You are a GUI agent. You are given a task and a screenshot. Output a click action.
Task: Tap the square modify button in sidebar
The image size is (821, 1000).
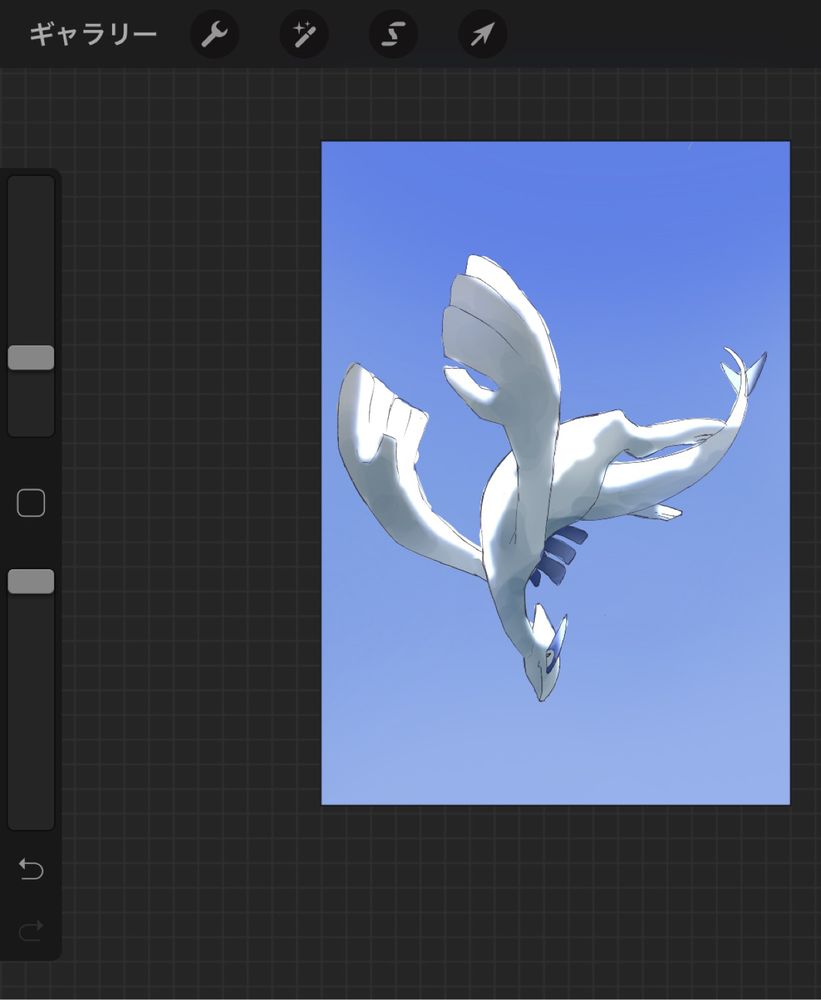pos(31,503)
